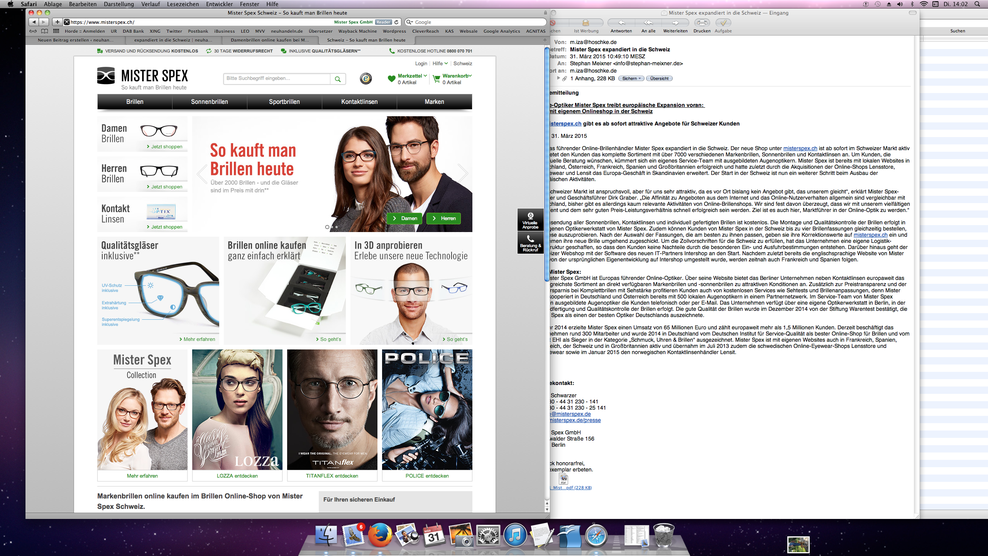
Task: Click the green Damen button on banner
Action: click(x=405, y=218)
